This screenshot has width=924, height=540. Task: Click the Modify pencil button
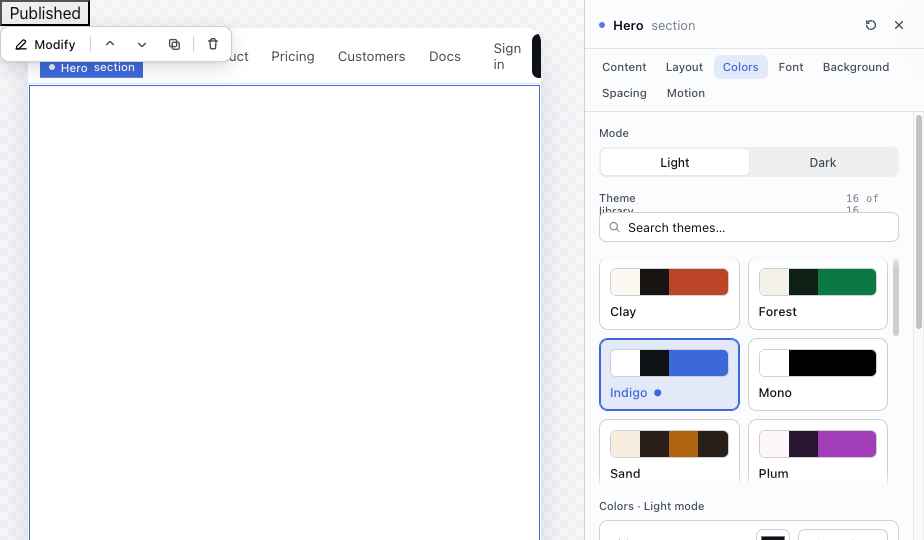[45, 44]
